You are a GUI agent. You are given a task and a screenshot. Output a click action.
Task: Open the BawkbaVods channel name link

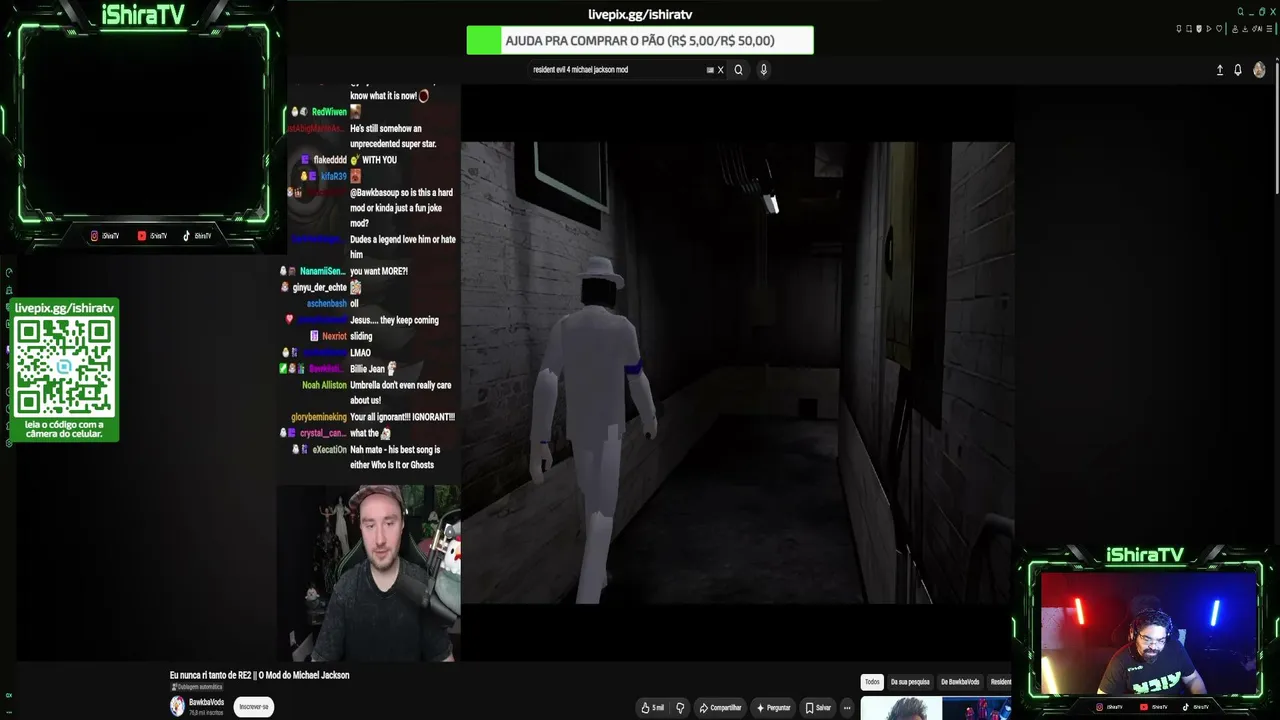point(206,702)
